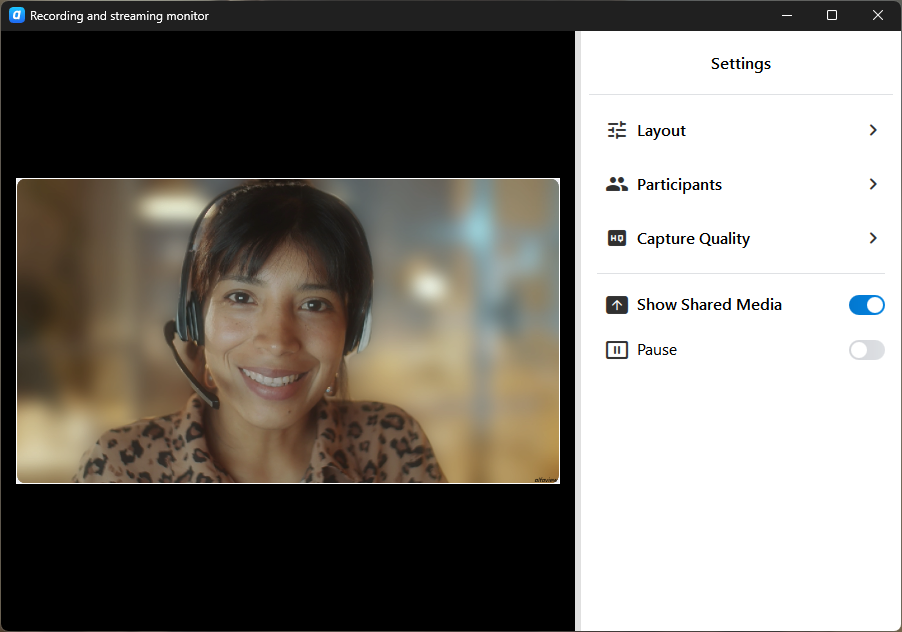This screenshot has height=632, width=902.
Task: Maximize the Recording and streaming monitor window
Action: click(x=832, y=16)
